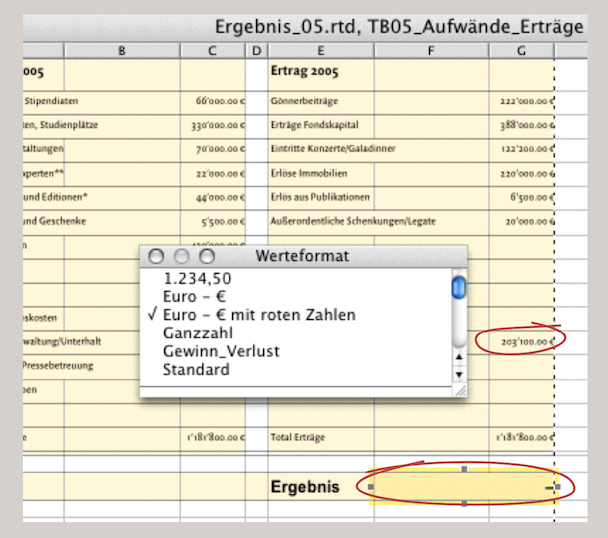
Task: Close the Werteformat palette
Action: coord(156,256)
